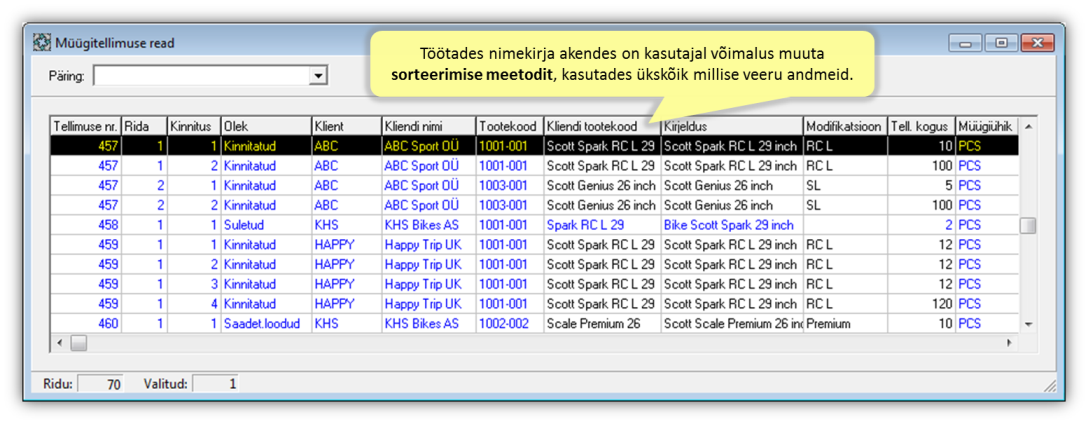Image resolution: width=1088 pixels, height=424 pixels.
Task: Click 'KHS Bikes AS' in order 460 row
Action: 428,323
